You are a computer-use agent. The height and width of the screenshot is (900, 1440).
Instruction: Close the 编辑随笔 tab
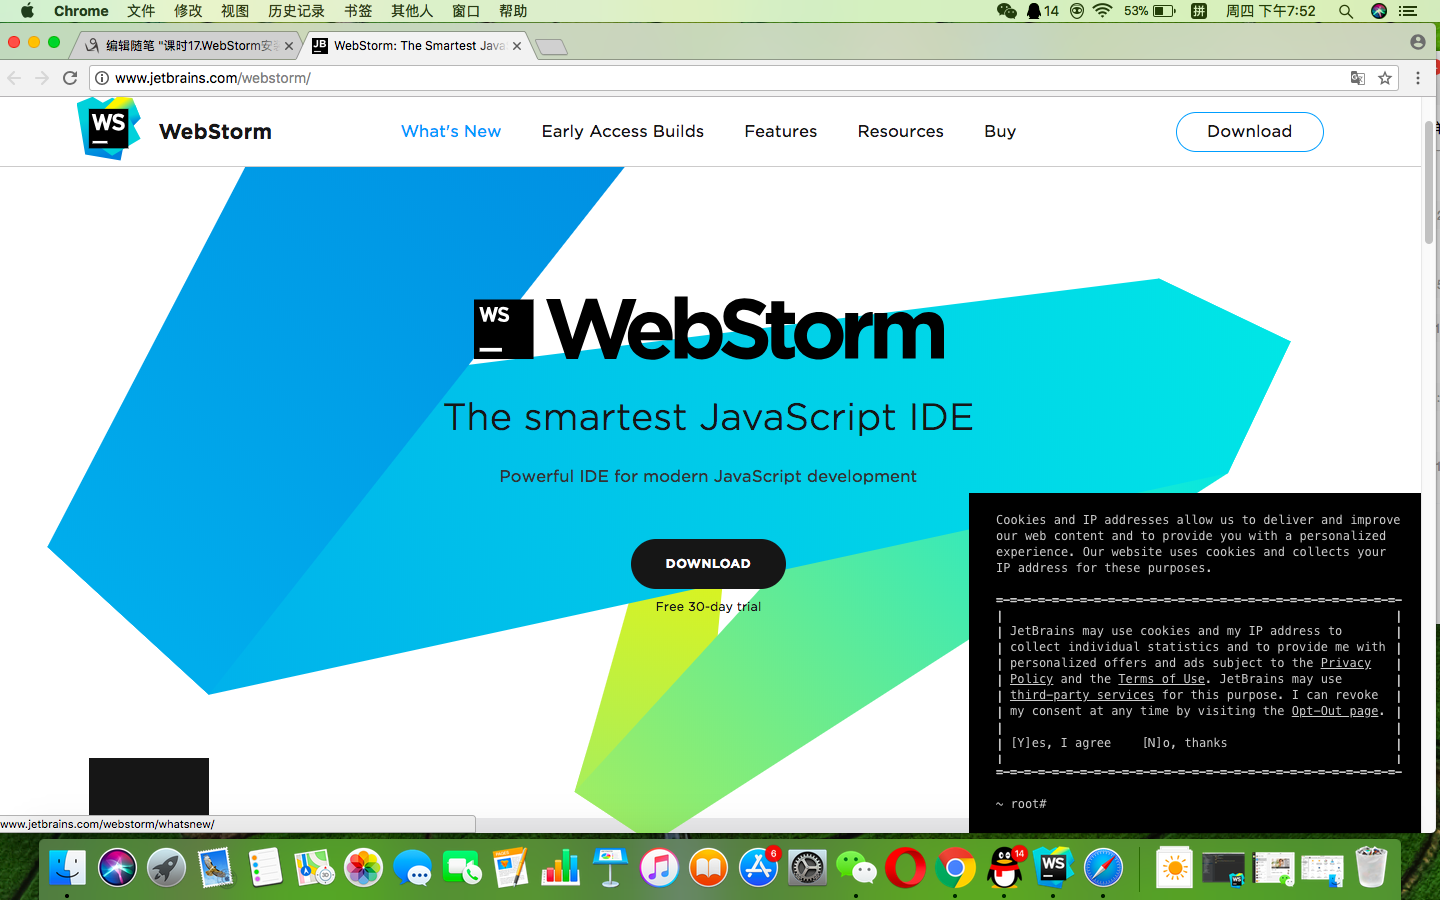coord(289,46)
